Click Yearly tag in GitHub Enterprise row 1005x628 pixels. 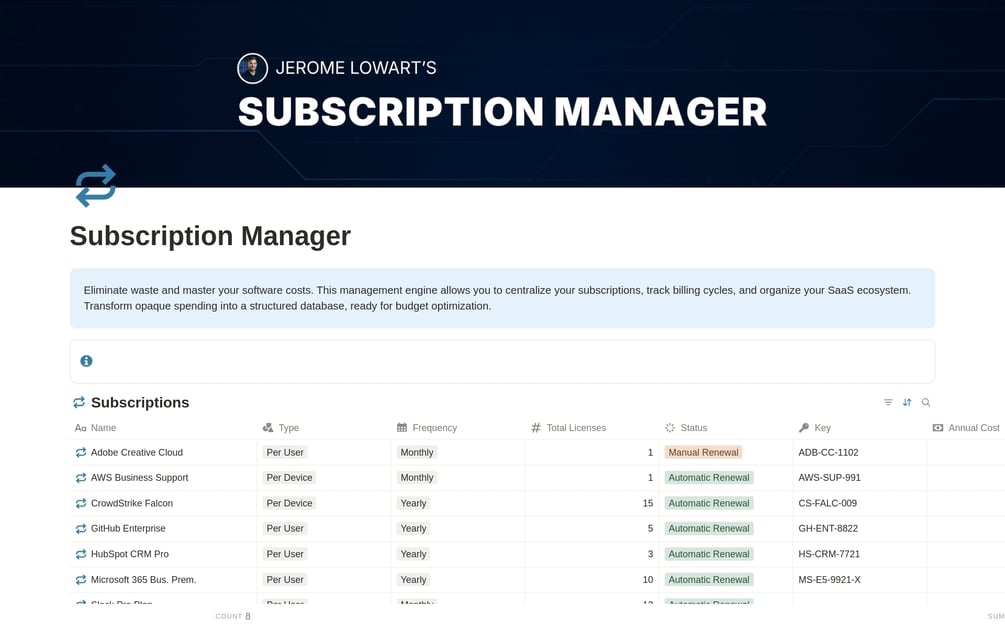pos(413,529)
